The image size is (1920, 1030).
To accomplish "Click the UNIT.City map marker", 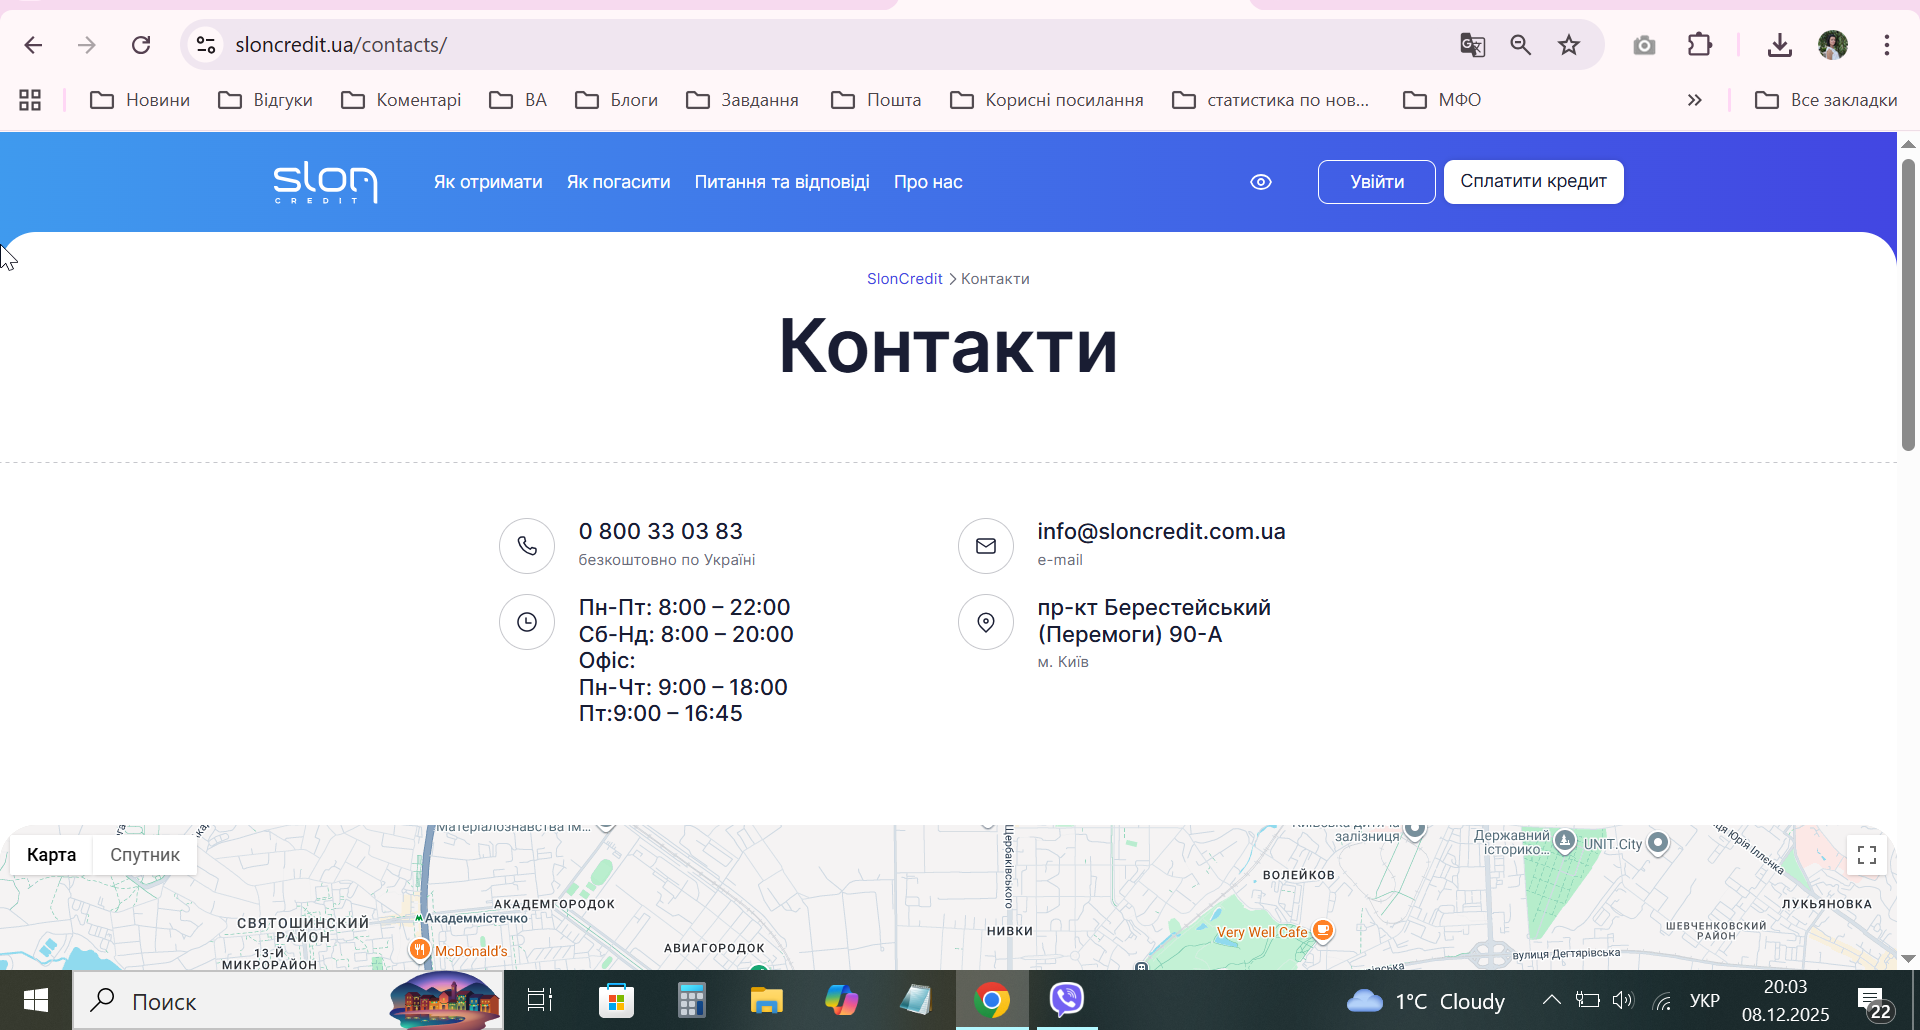I will coord(1658,843).
